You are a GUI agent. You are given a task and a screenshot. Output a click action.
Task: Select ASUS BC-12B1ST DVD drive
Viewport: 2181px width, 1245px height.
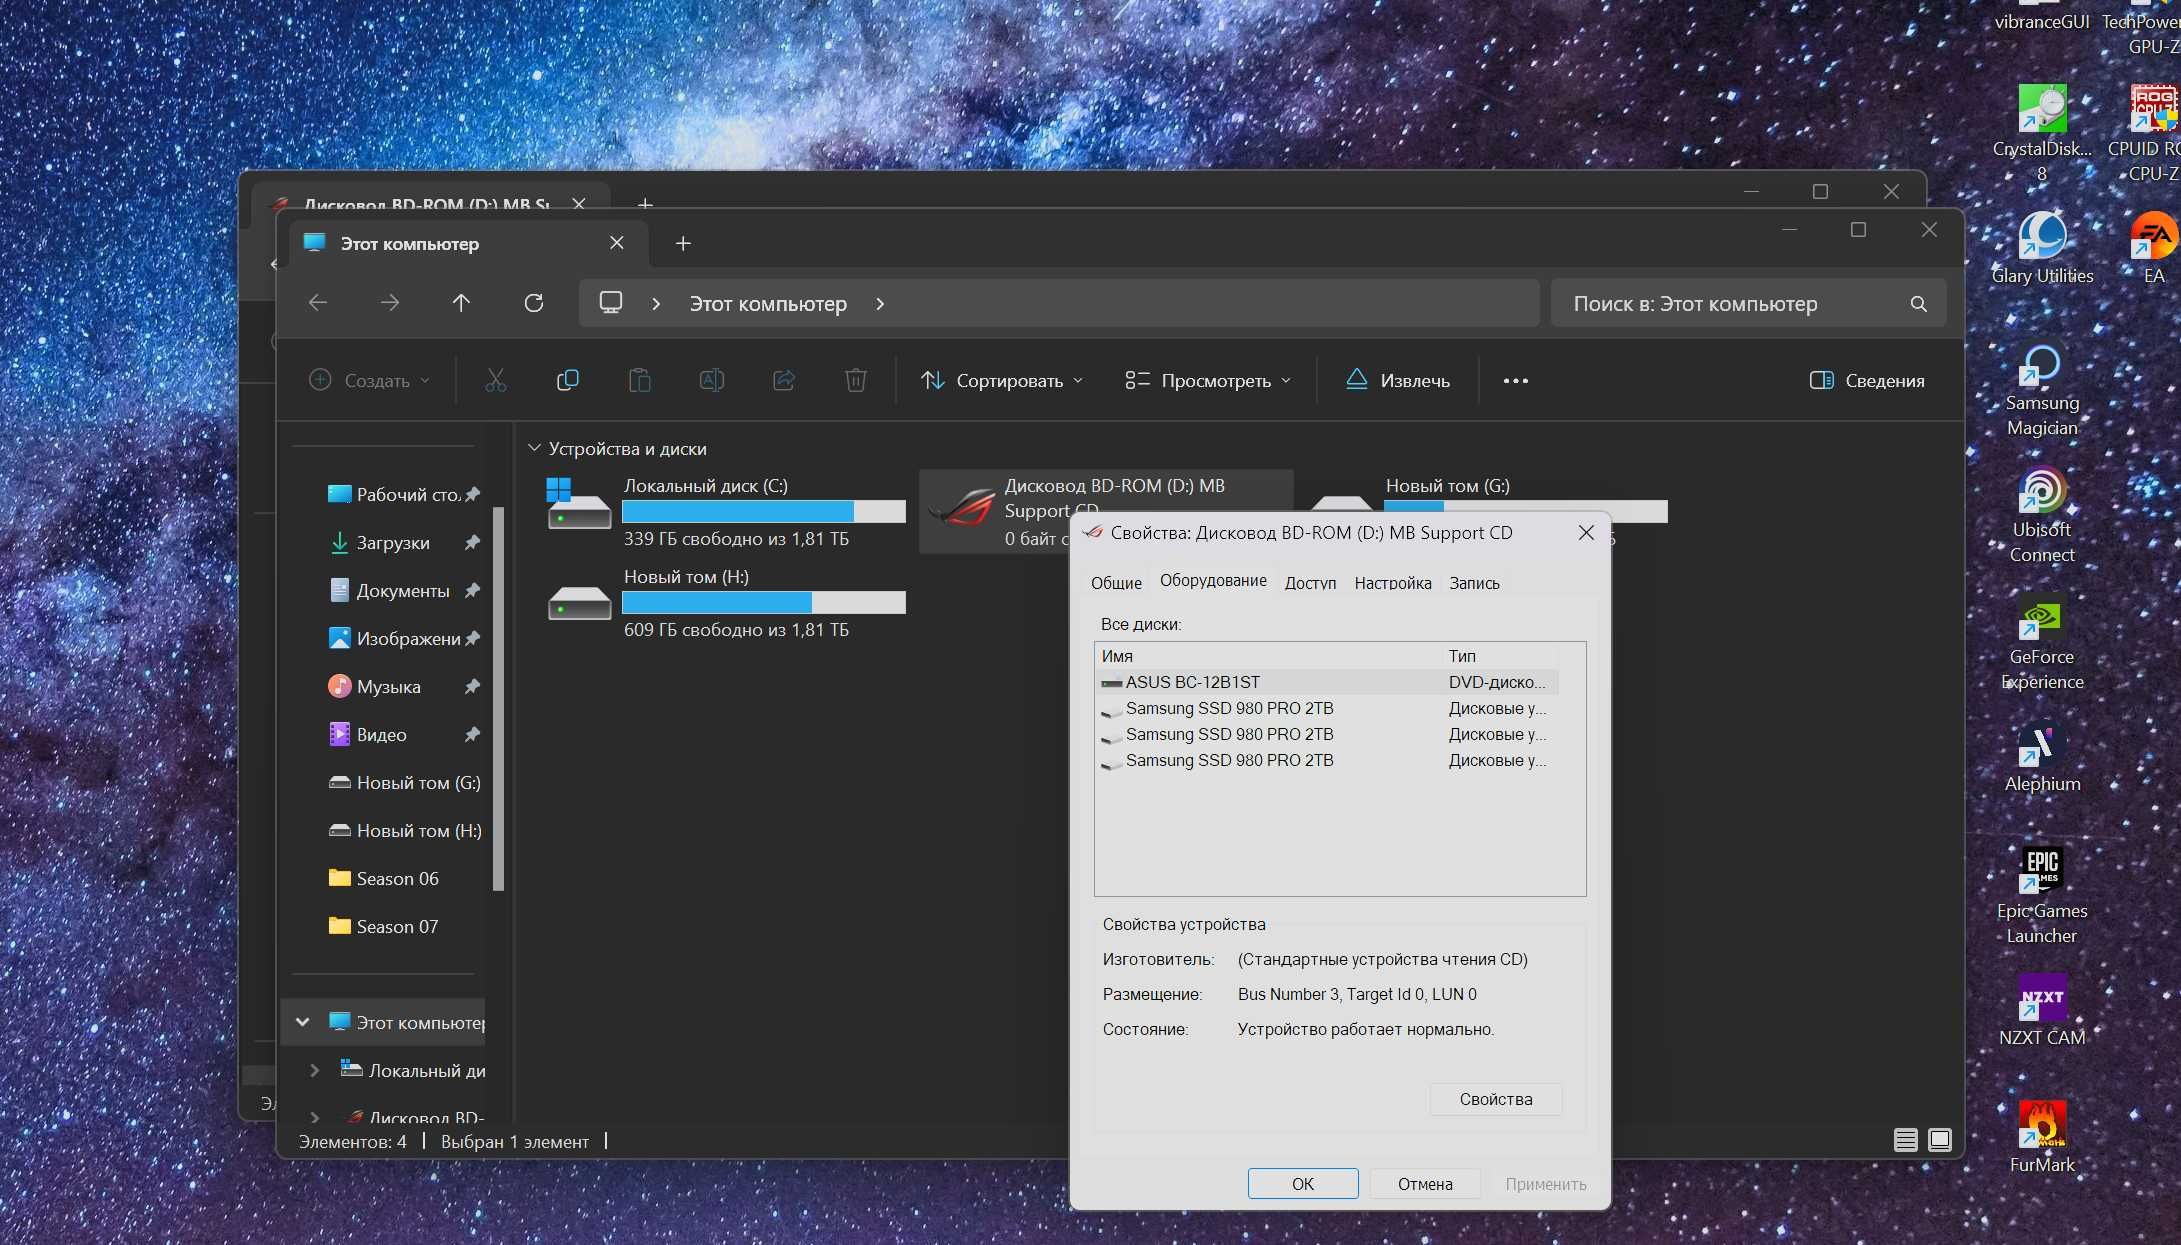pyautogui.click(x=1191, y=682)
